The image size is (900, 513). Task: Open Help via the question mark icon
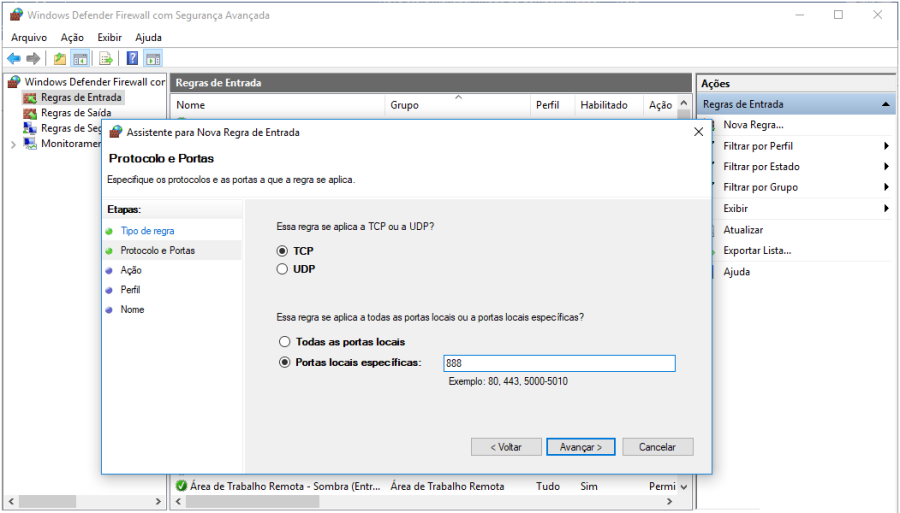pos(132,59)
